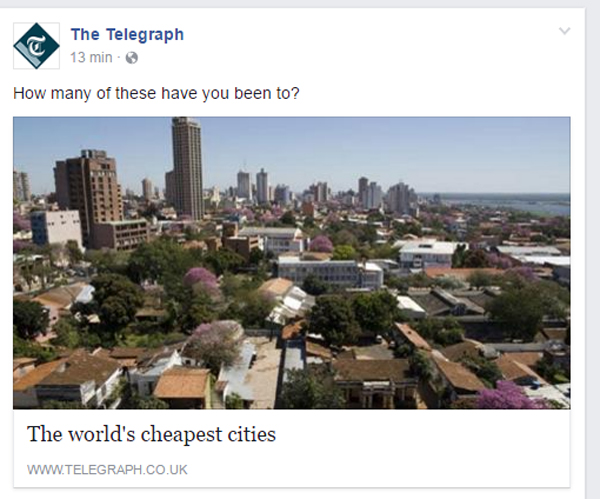
Task: Open The Telegraph page name link
Action: [127, 34]
